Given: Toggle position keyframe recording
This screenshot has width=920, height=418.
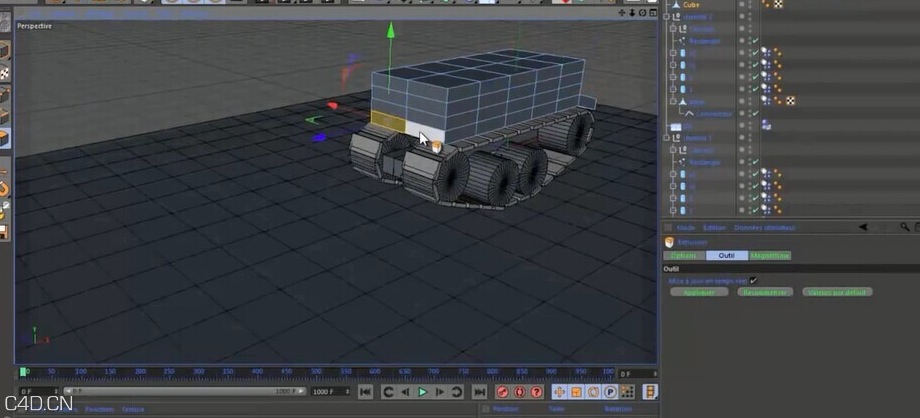Looking at the screenshot, I should point(559,392).
